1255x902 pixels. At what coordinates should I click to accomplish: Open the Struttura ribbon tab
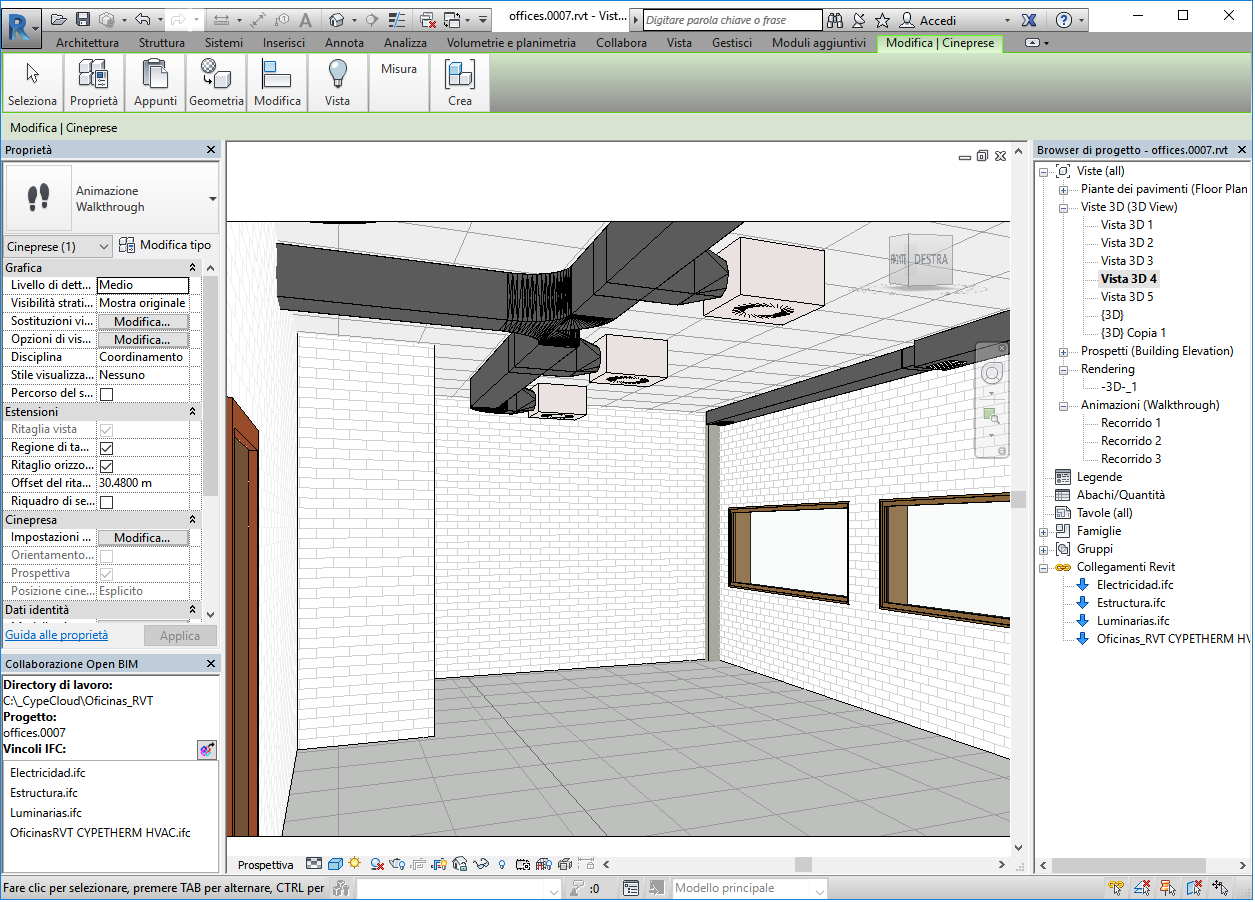tap(162, 43)
